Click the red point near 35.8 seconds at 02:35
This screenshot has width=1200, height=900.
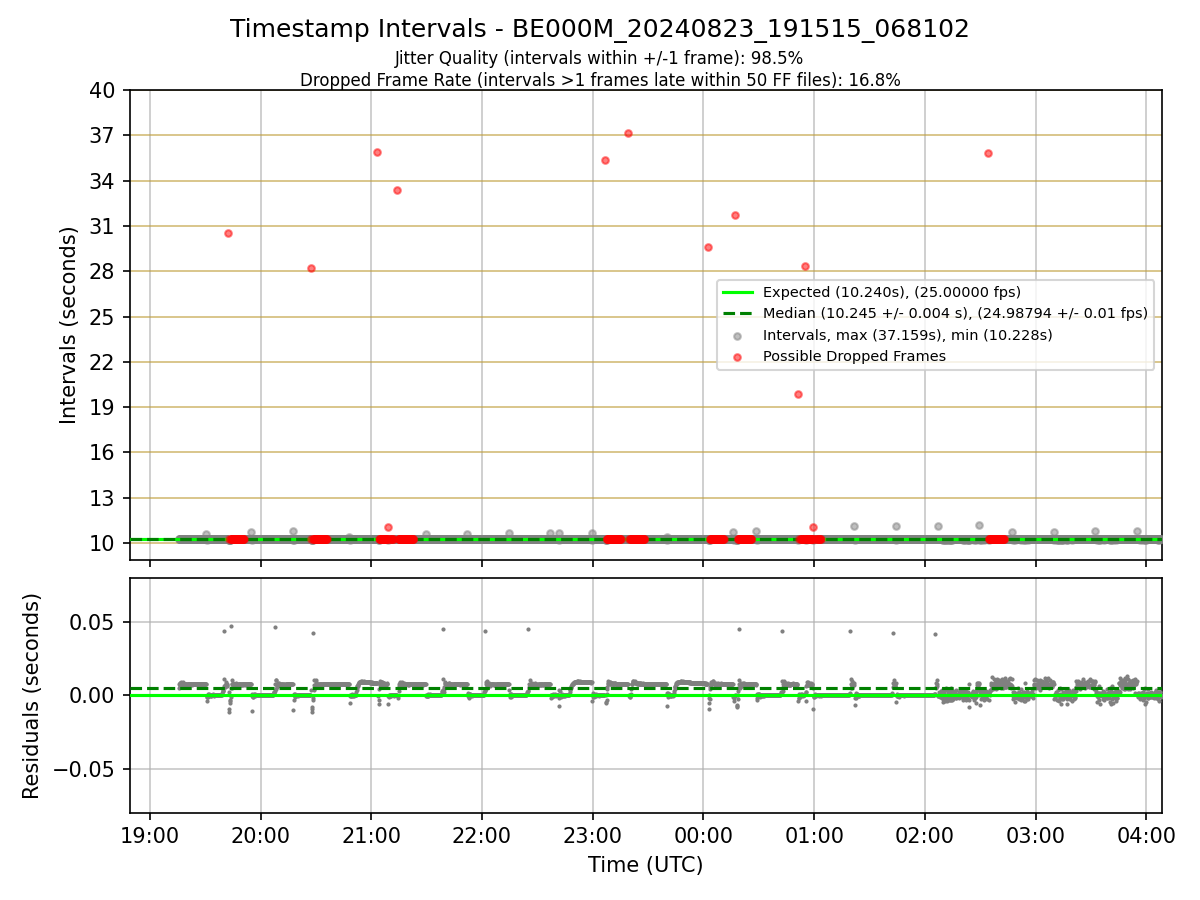click(x=988, y=153)
